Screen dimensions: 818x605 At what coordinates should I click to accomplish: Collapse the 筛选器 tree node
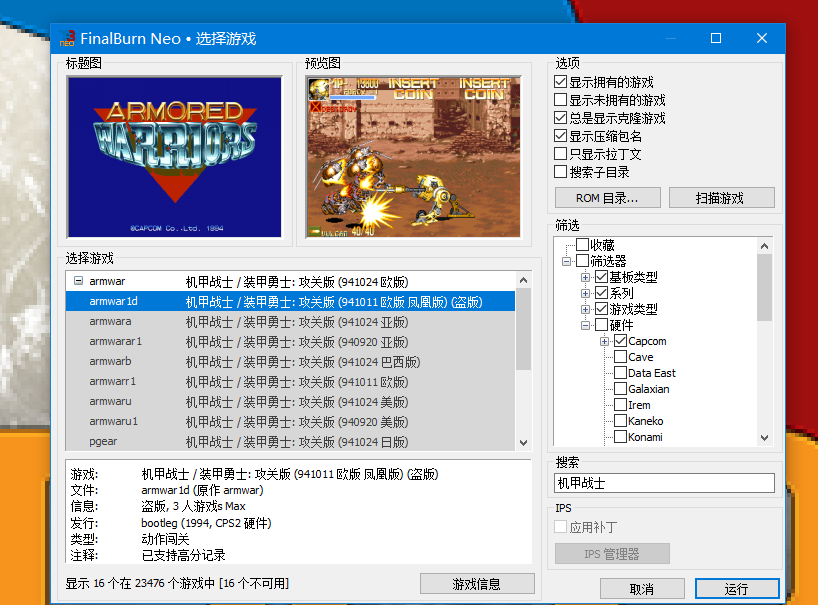[x=567, y=261]
